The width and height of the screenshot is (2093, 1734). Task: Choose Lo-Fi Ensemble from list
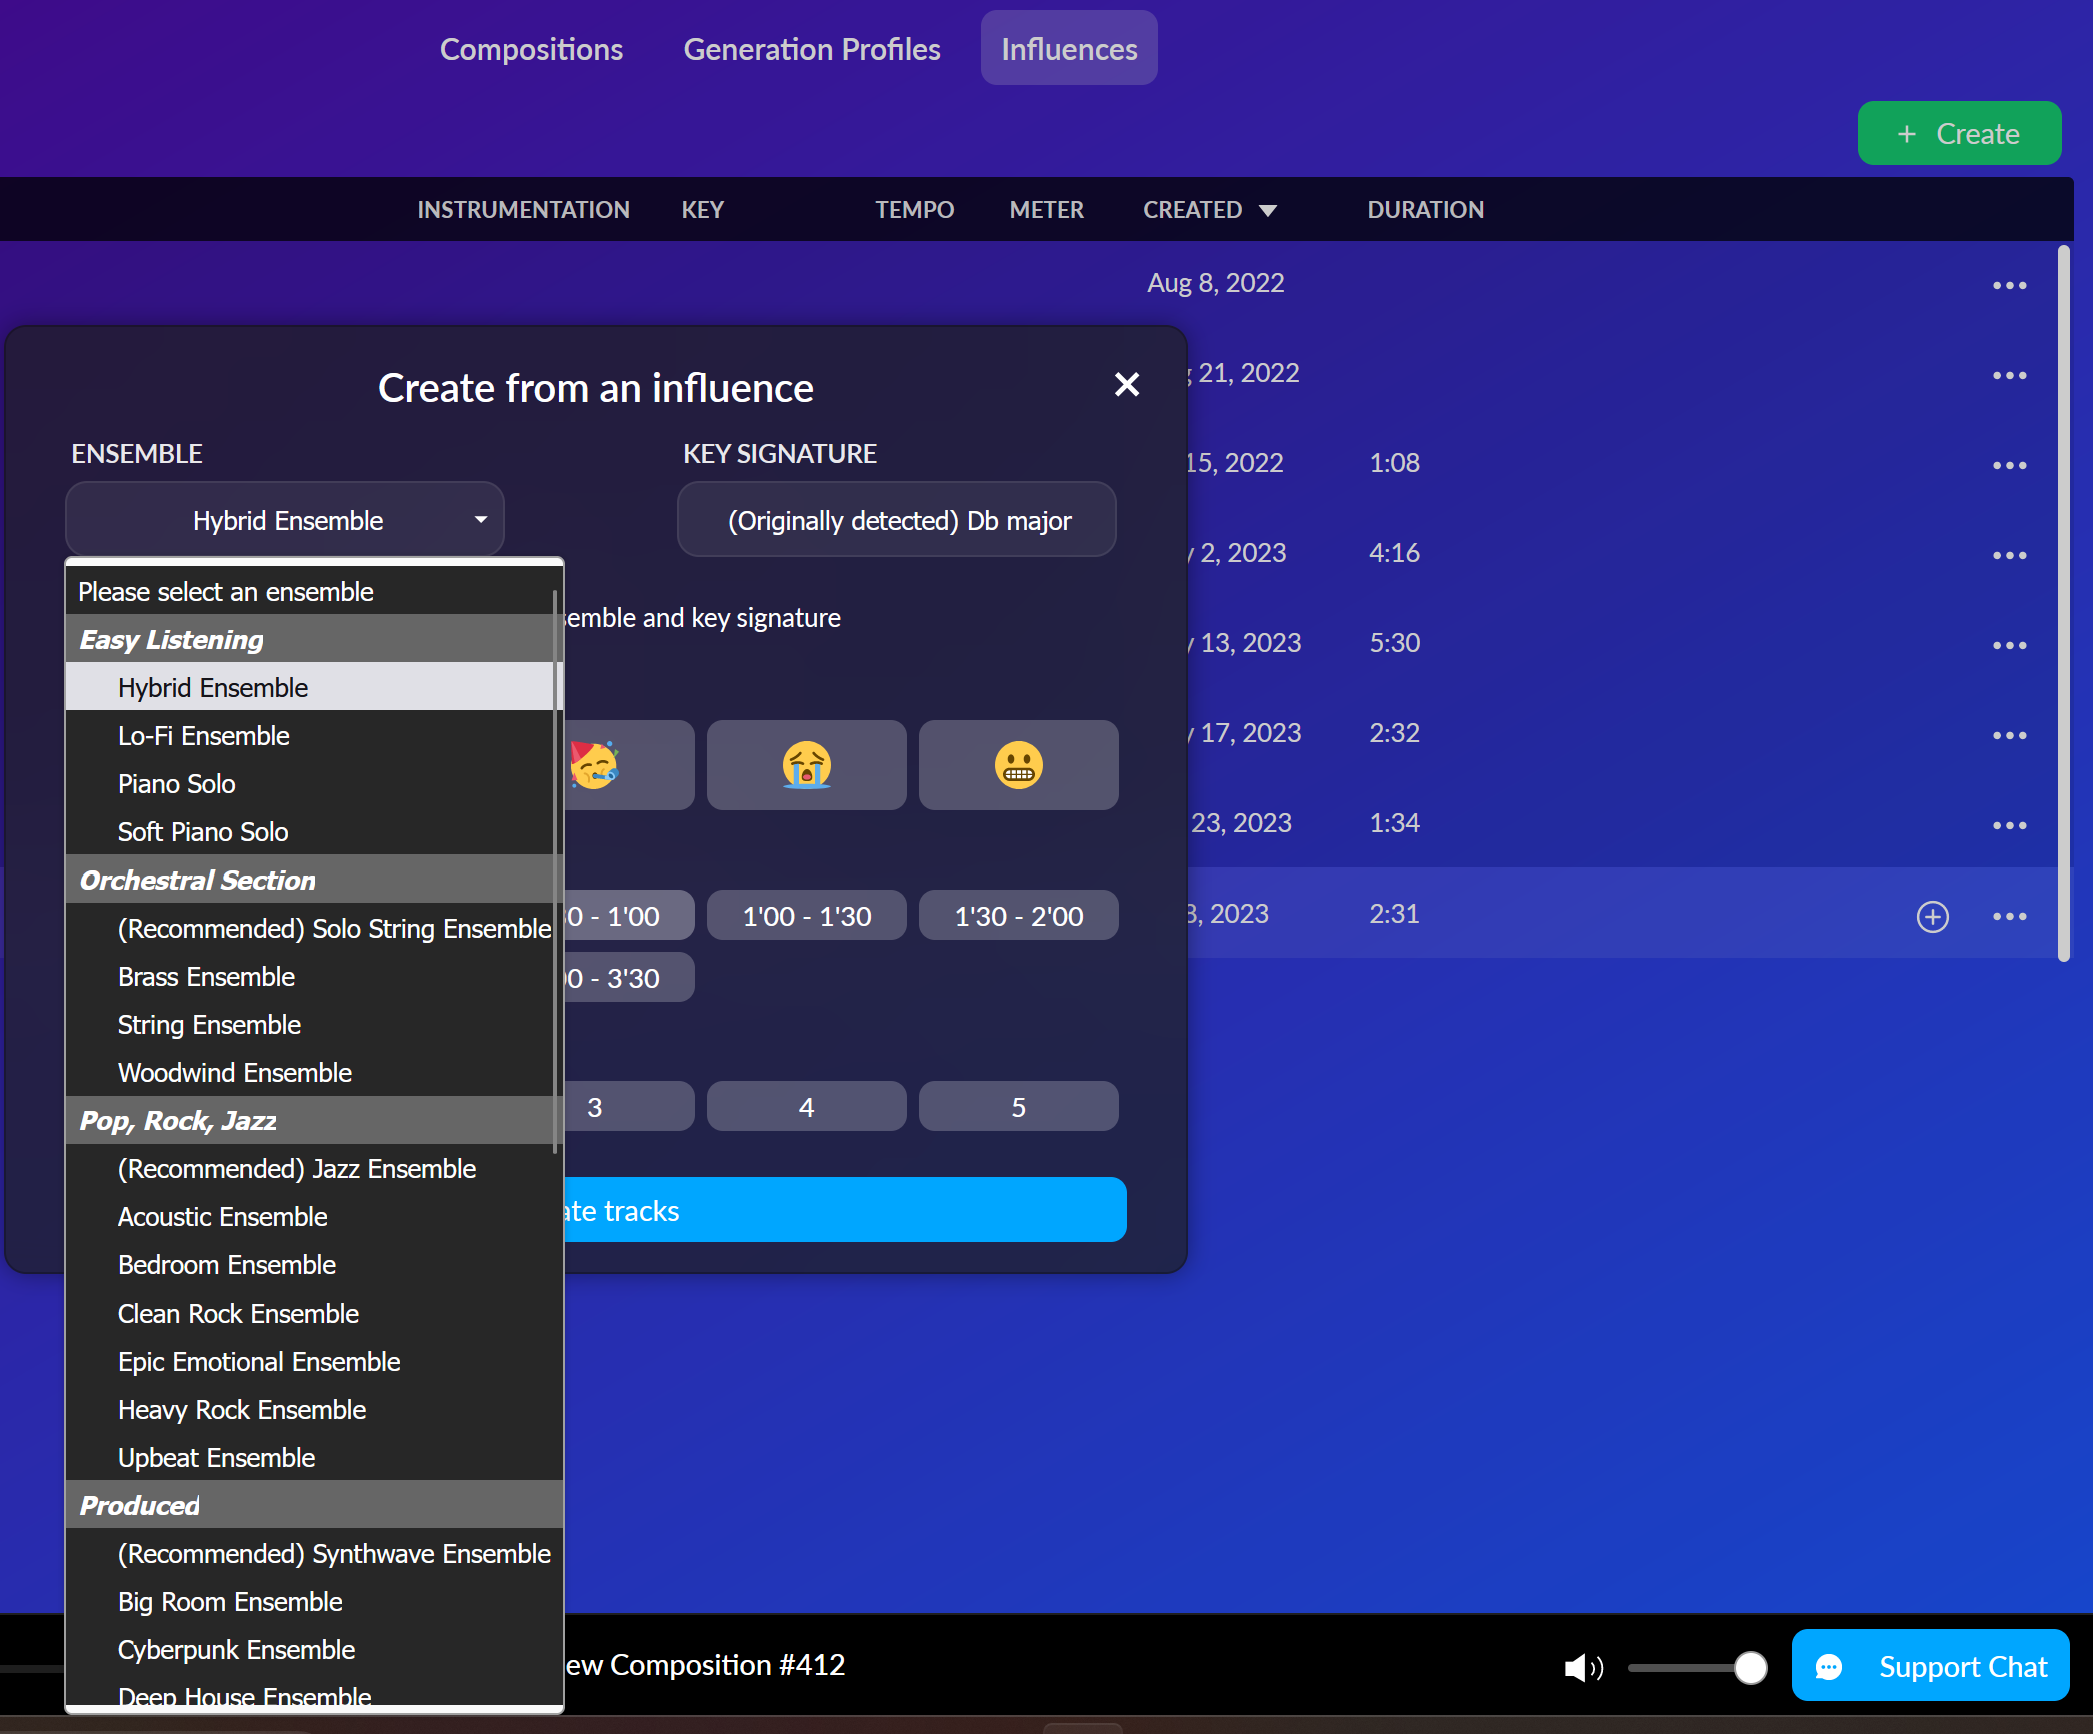click(x=204, y=736)
